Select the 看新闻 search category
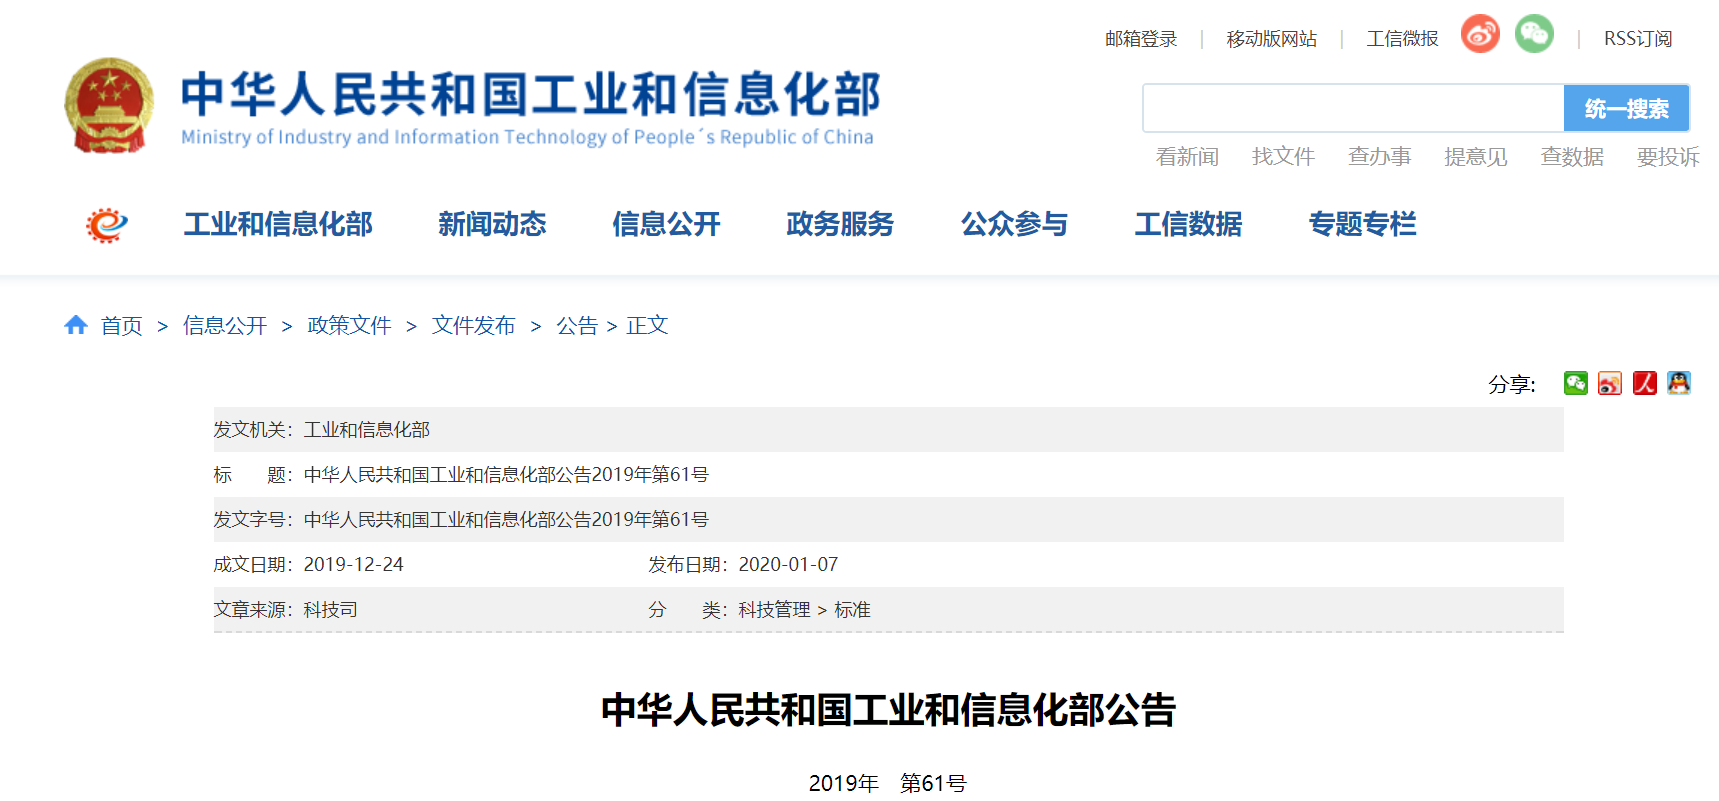This screenshot has width=1719, height=801. coord(1188,157)
